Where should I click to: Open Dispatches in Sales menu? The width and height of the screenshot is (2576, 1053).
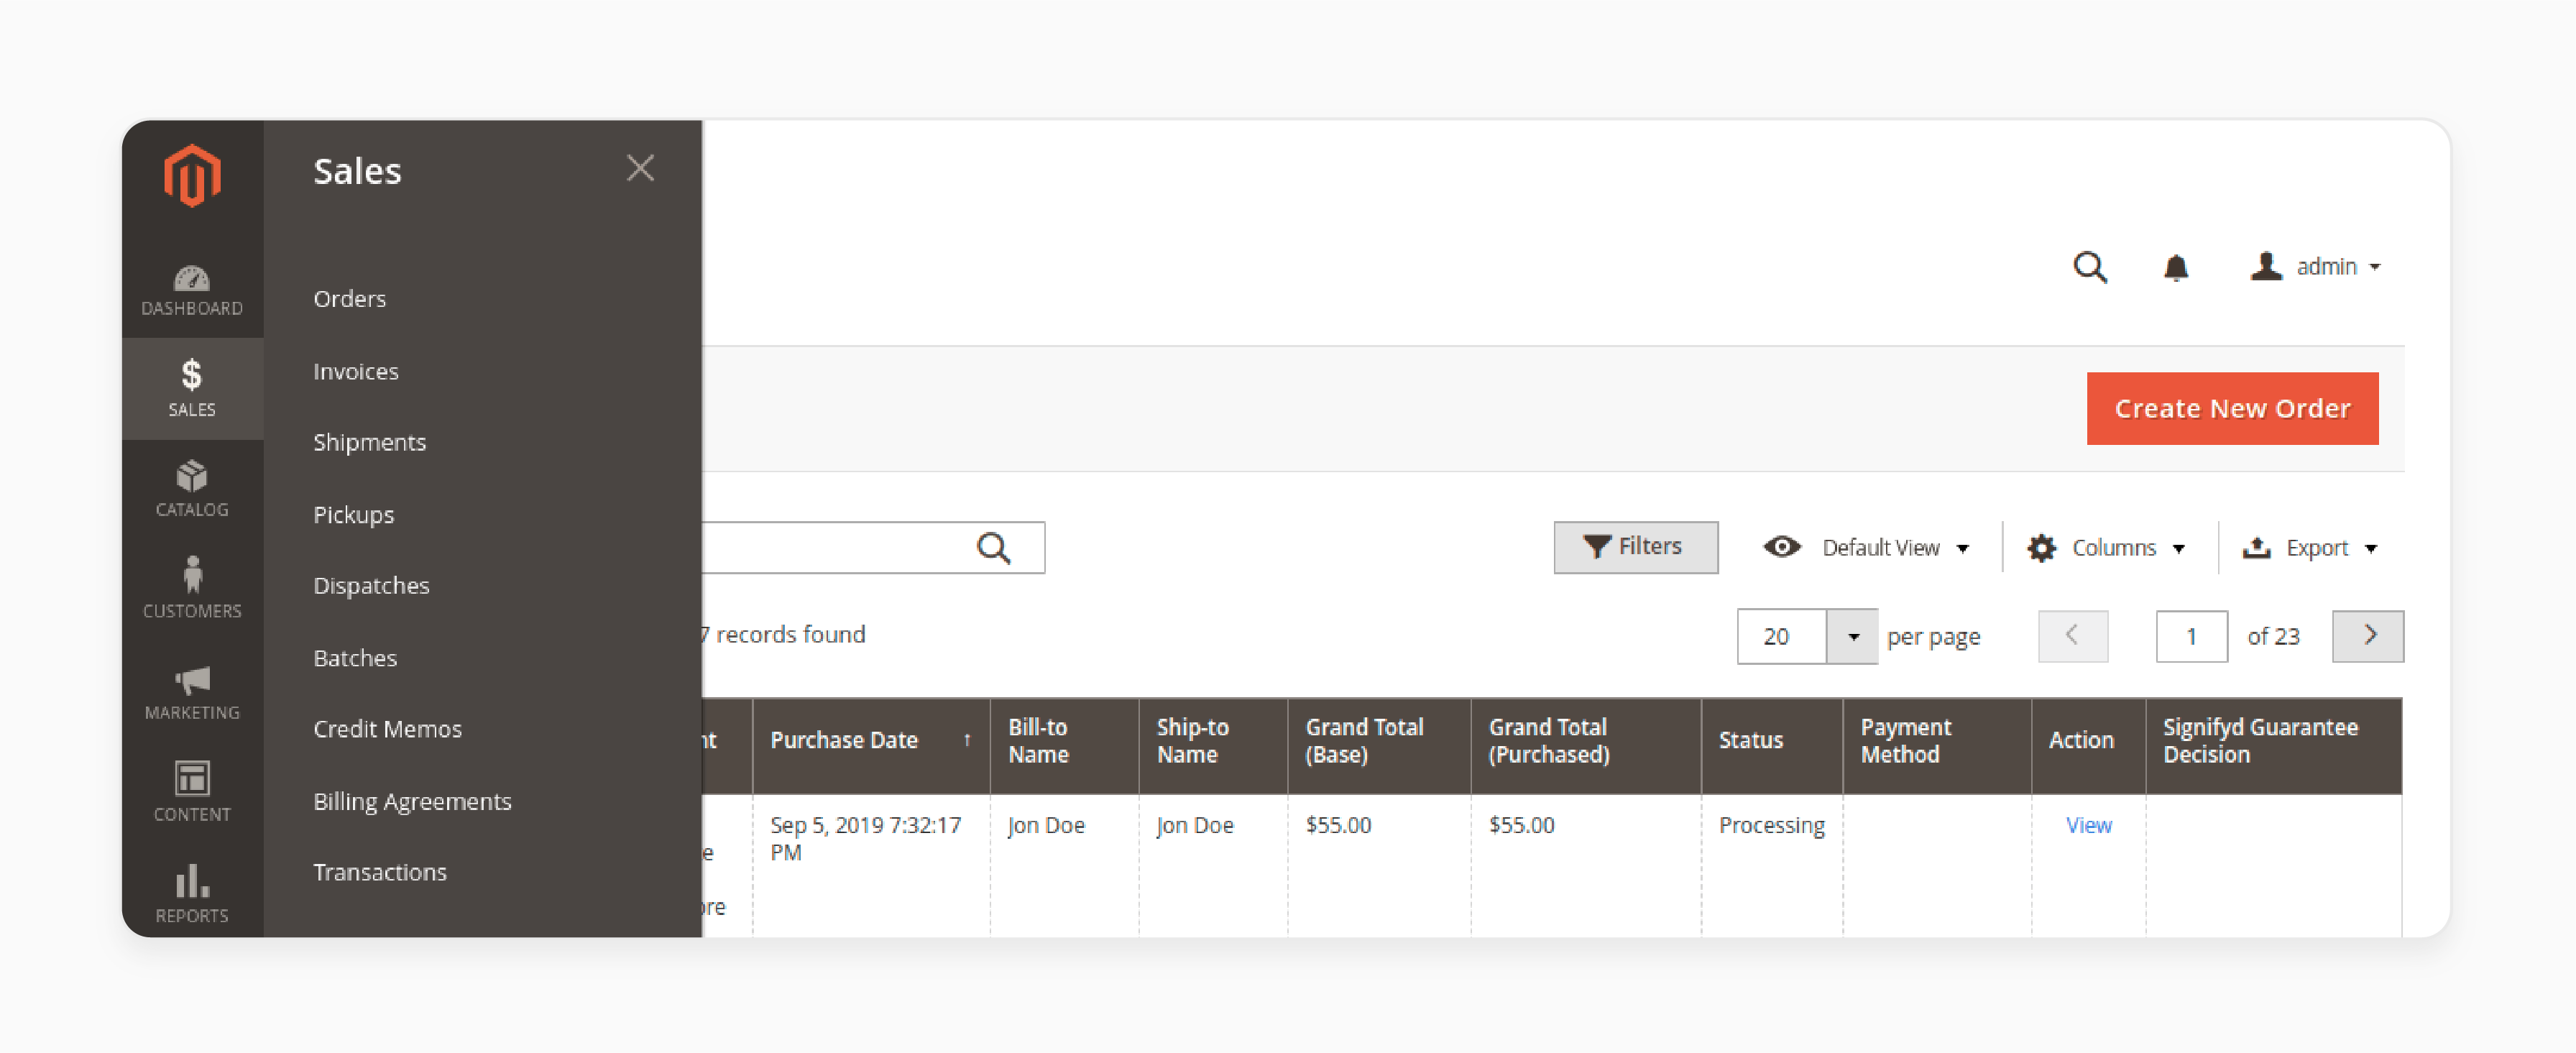371,585
